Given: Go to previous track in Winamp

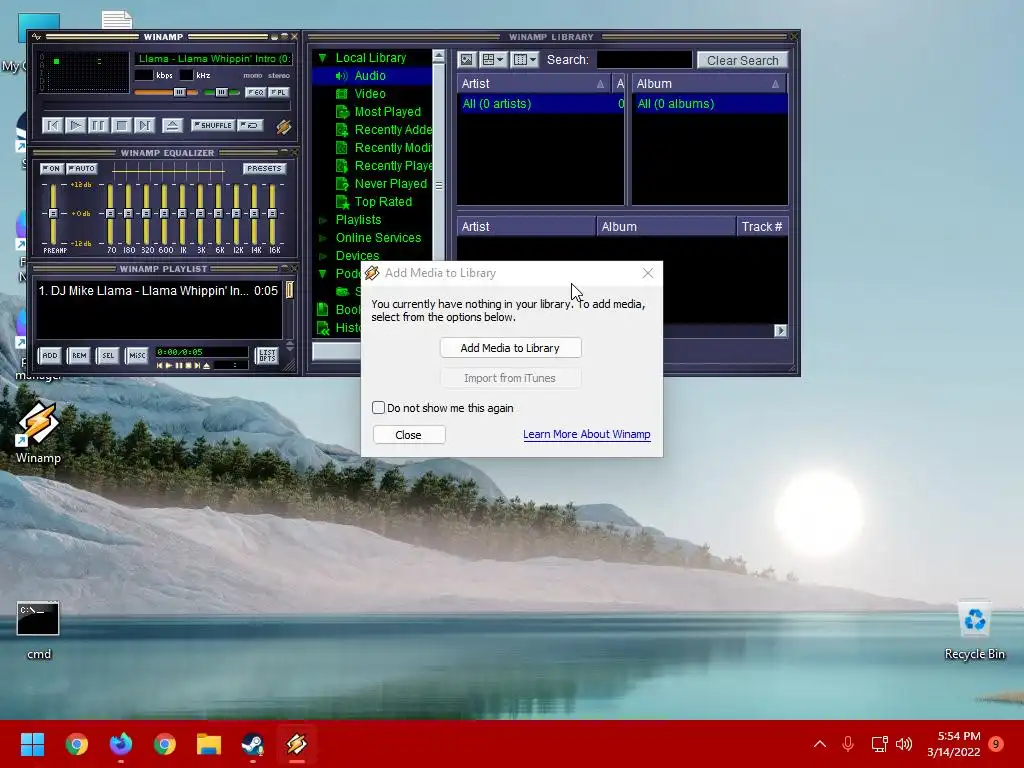Looking at the screenshot, I should coord(53,125).
